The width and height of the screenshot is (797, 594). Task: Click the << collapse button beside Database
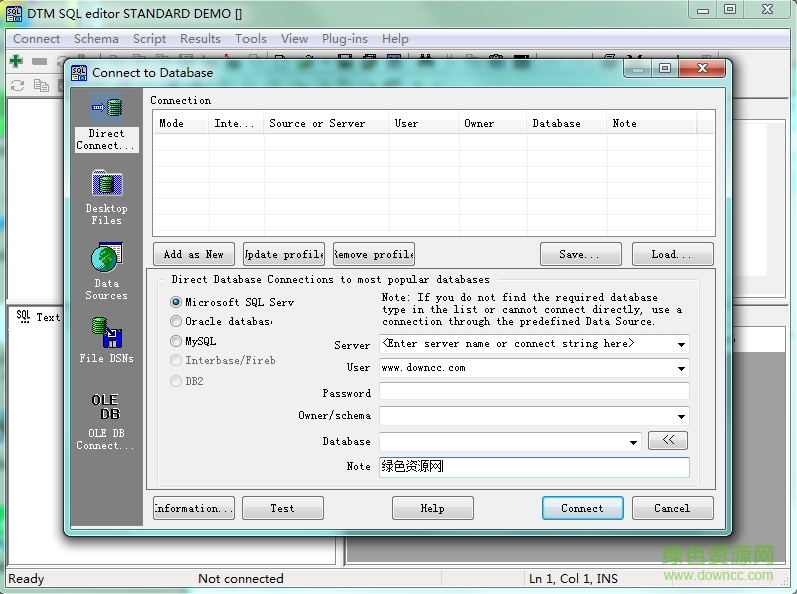click(x=668, y=441)
